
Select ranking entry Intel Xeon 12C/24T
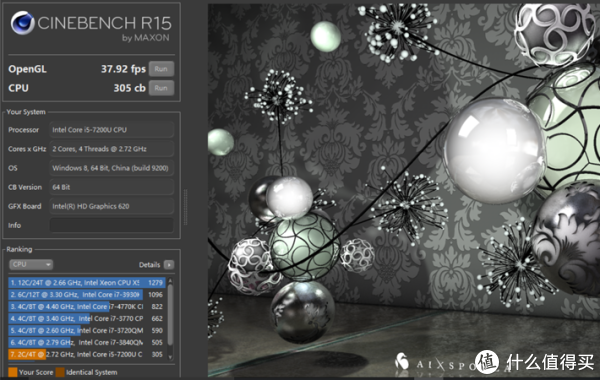[x=87, y=283]
